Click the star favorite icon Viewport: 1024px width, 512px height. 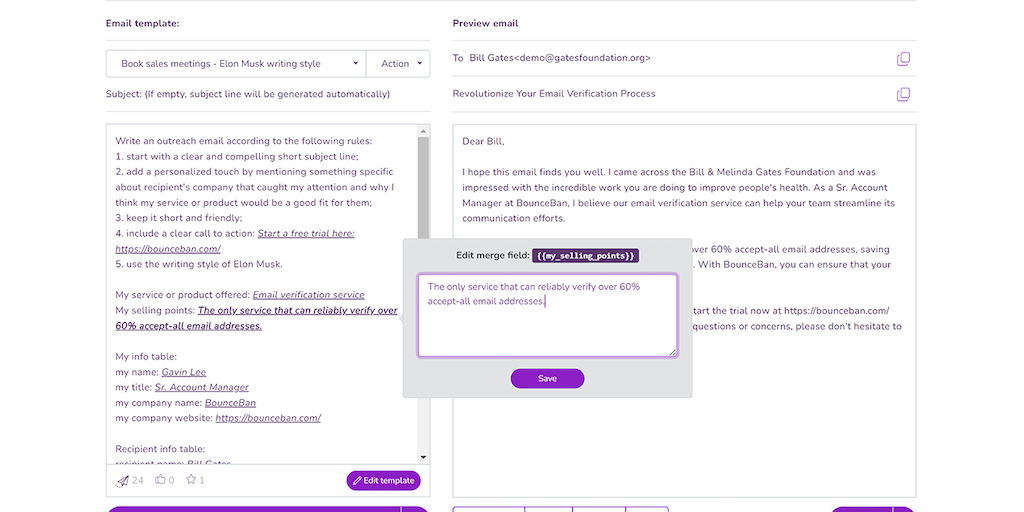[x=190, y=481]
